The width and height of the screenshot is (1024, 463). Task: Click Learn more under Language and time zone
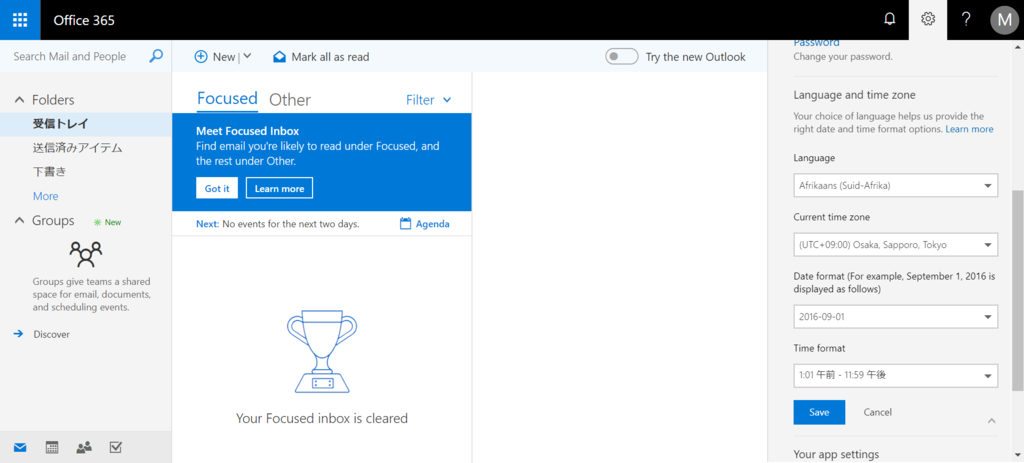[x=970, y=129]
